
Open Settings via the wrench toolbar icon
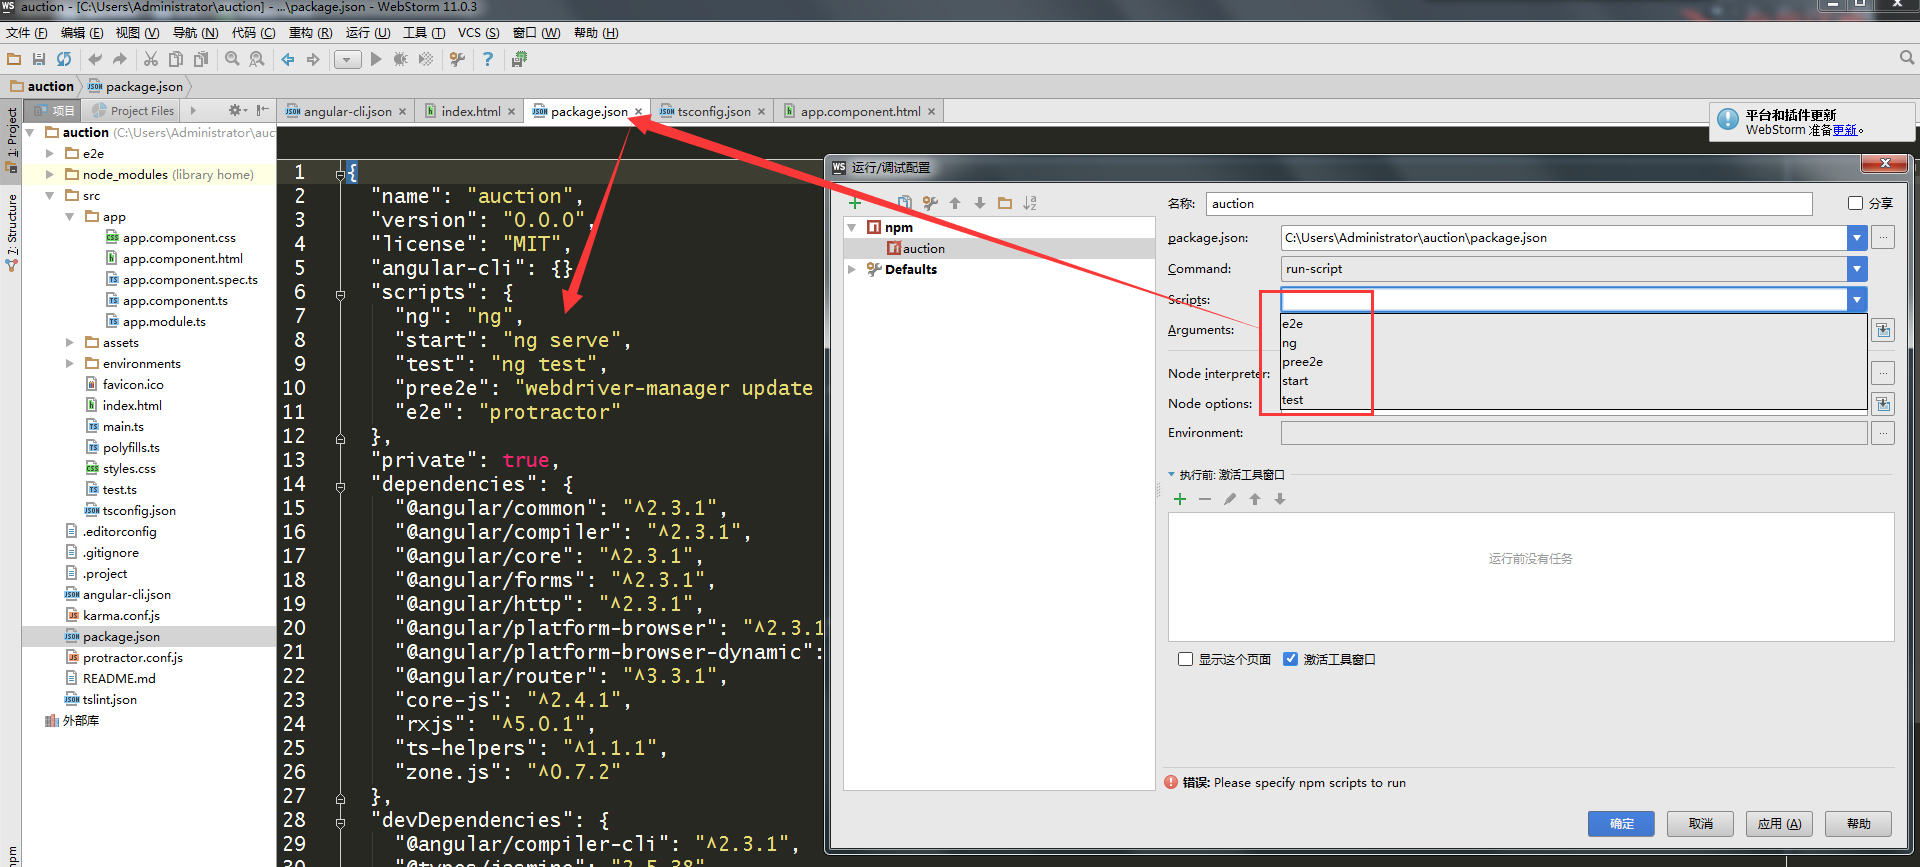tap(457, 59)
